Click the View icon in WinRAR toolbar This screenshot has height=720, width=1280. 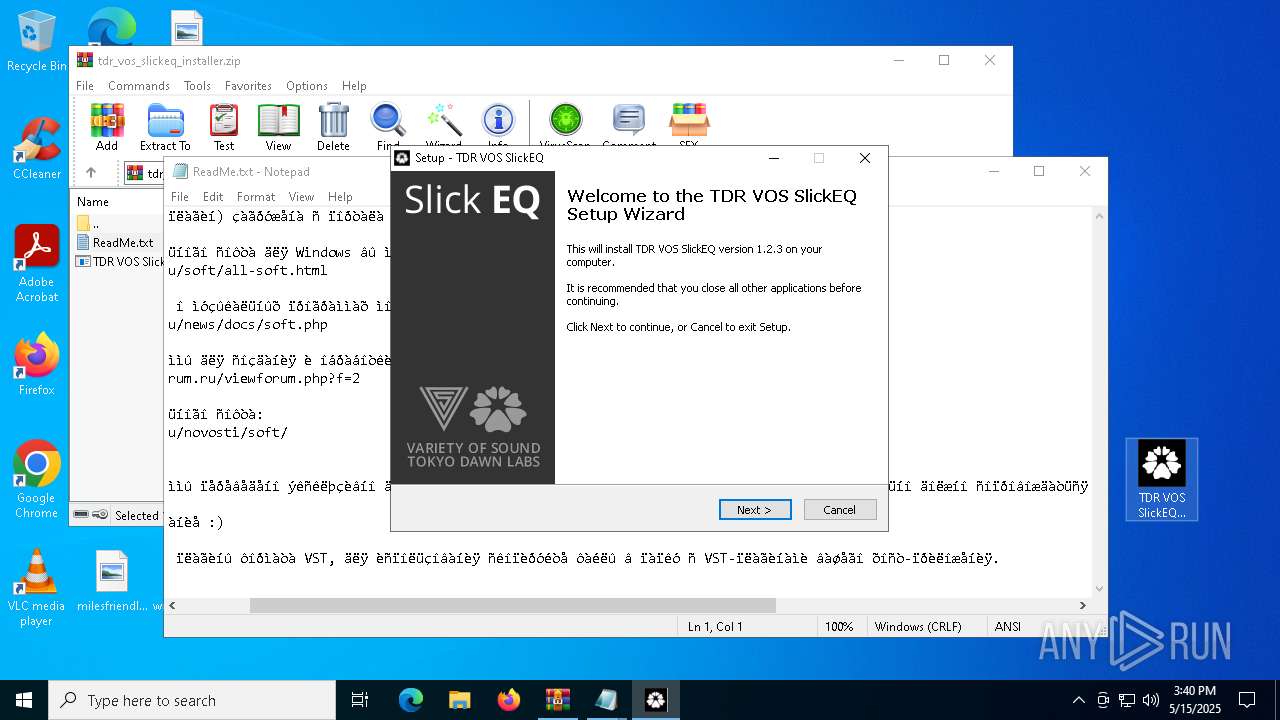click(279, 127)
